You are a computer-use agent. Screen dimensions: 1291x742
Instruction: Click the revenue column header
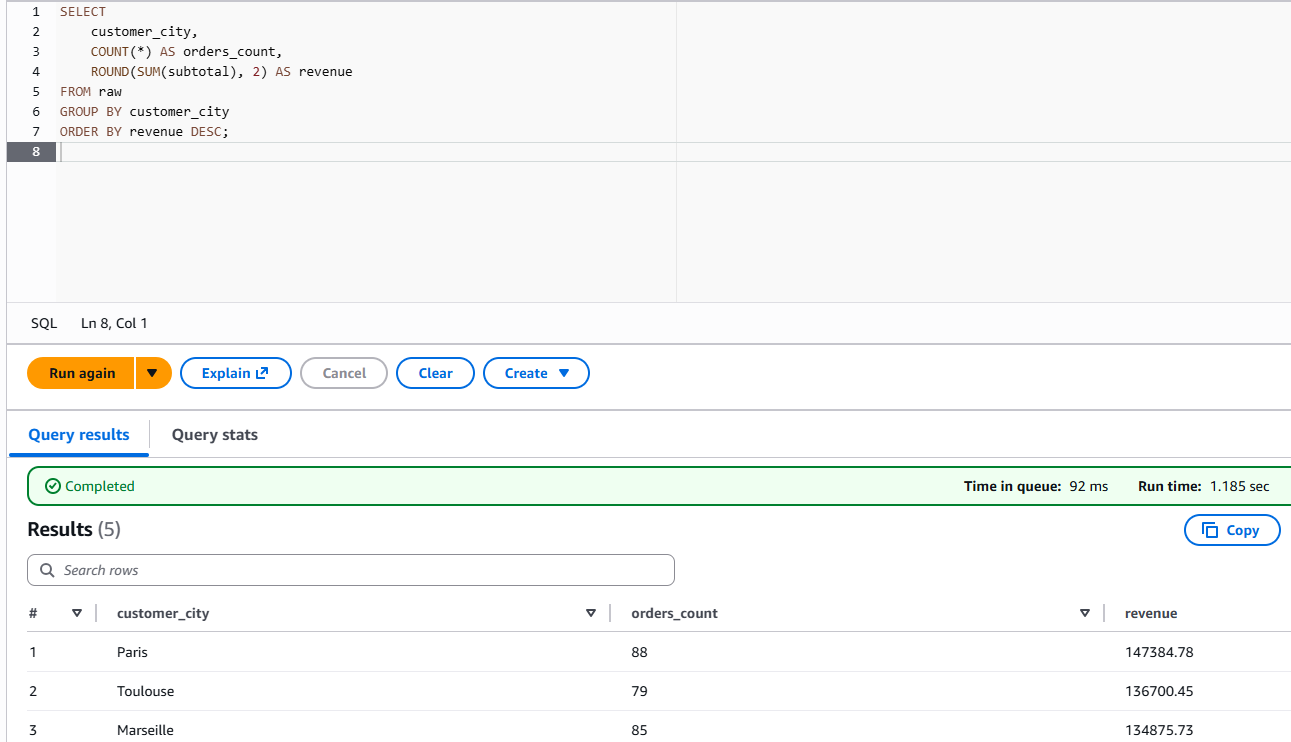(x=1150, y=613)
